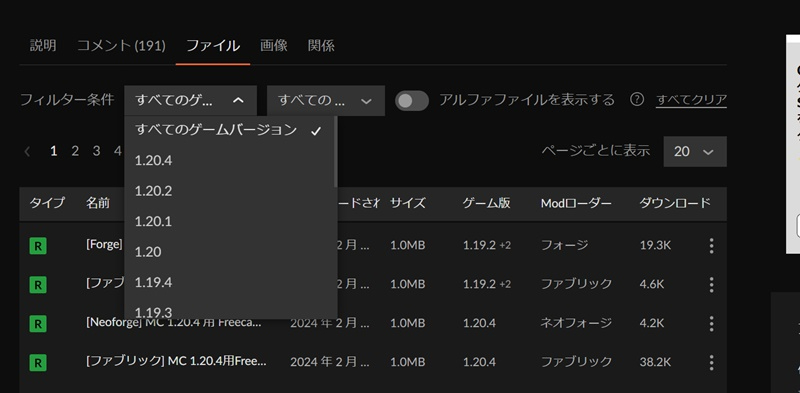Click the R release badge in 19.3K row

click(38, 246)
